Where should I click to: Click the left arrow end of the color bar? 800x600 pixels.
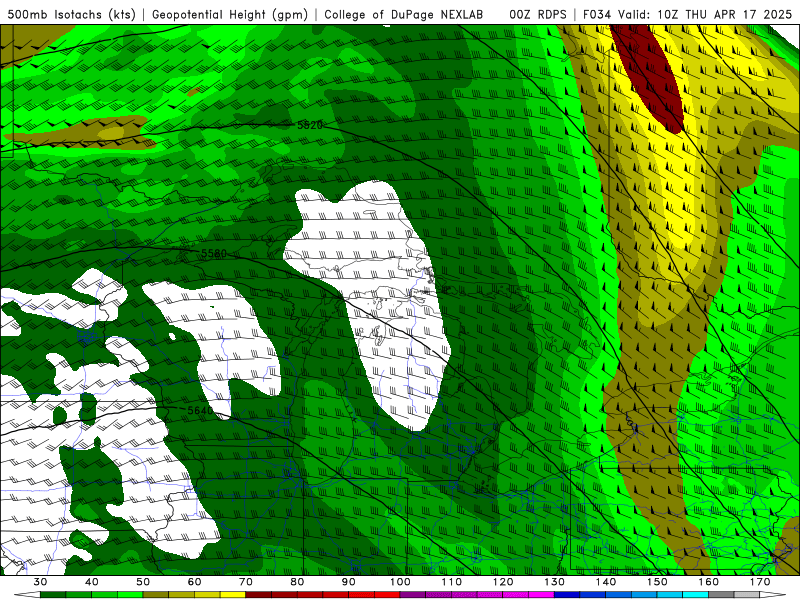pos(27,595)
